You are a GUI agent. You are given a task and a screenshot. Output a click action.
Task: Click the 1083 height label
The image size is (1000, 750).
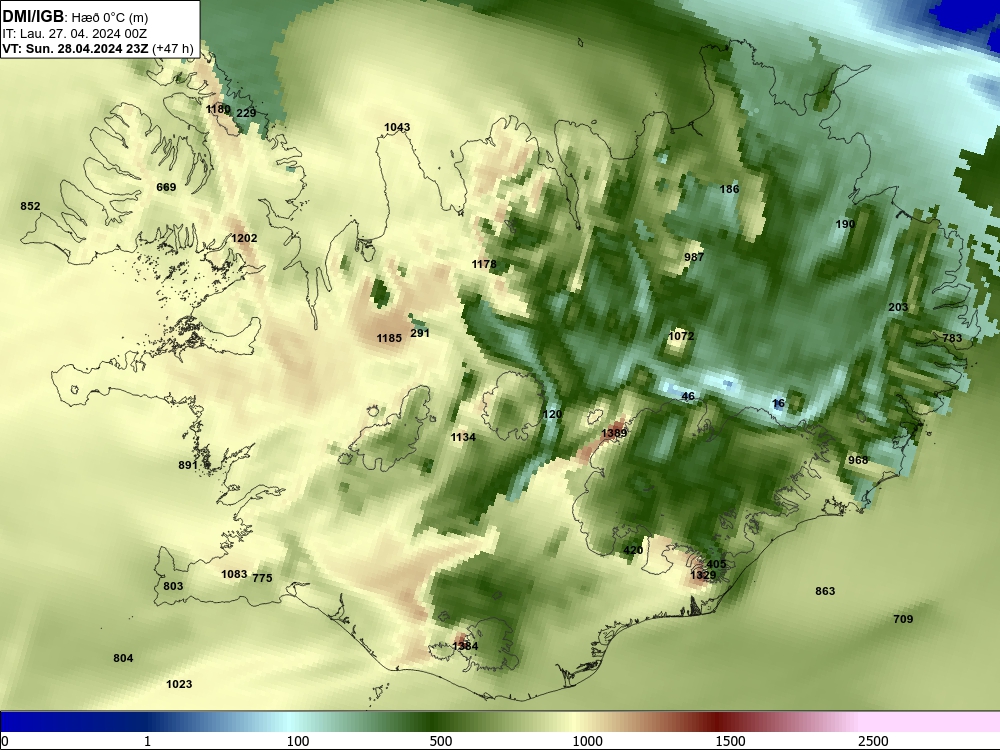pos(234,574)
